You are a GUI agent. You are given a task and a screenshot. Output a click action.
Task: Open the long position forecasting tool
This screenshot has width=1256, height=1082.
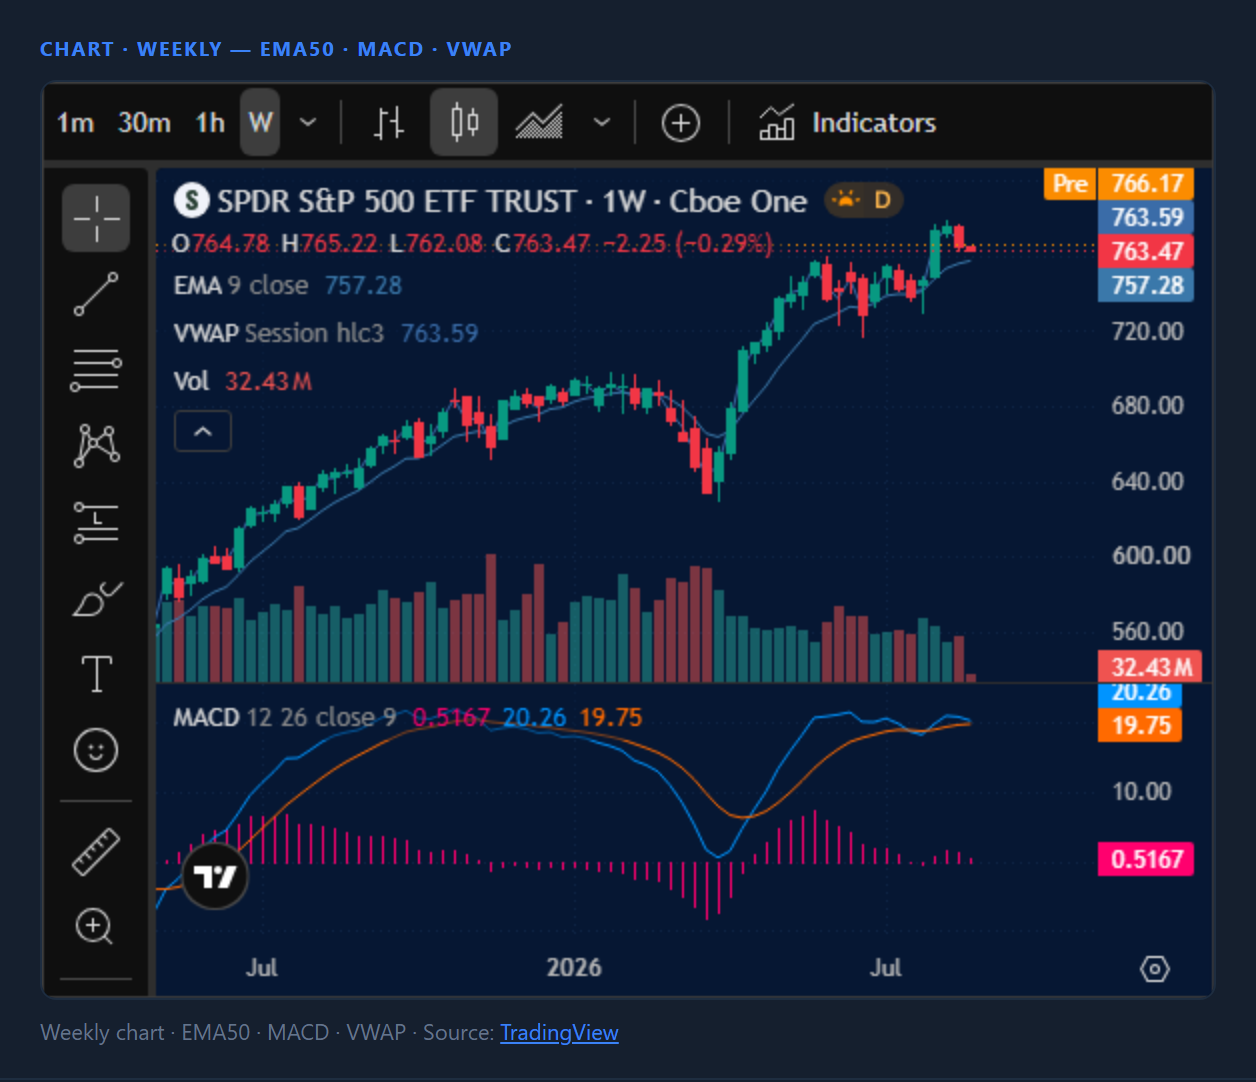pyautogui.click(x=96, y=522)
